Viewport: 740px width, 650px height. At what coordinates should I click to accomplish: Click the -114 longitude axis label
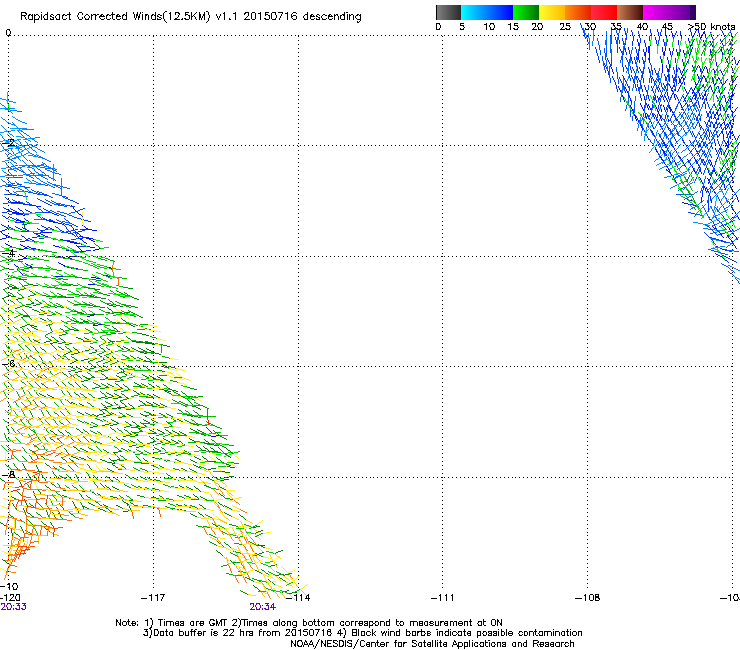pos(298,598)
